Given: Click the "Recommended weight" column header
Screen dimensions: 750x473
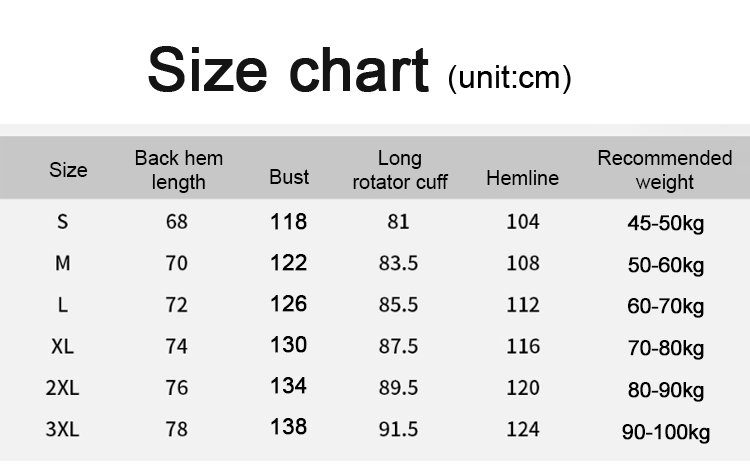Looking at the screenshot, I should [x=664, y=170].
